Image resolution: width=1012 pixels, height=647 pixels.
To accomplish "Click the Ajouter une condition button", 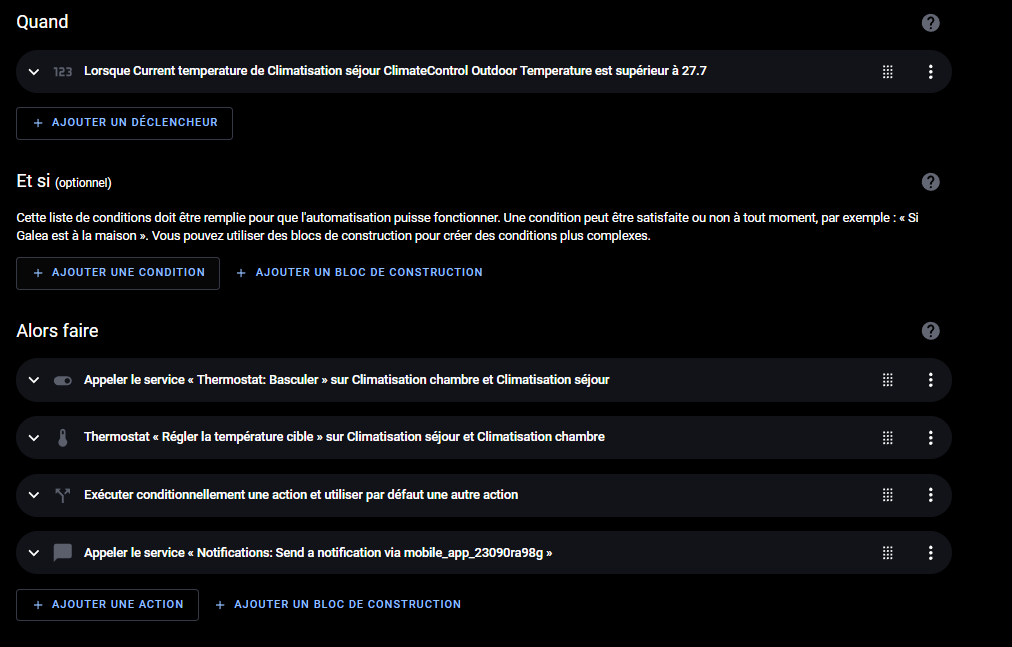I will [x=117, y=272].
